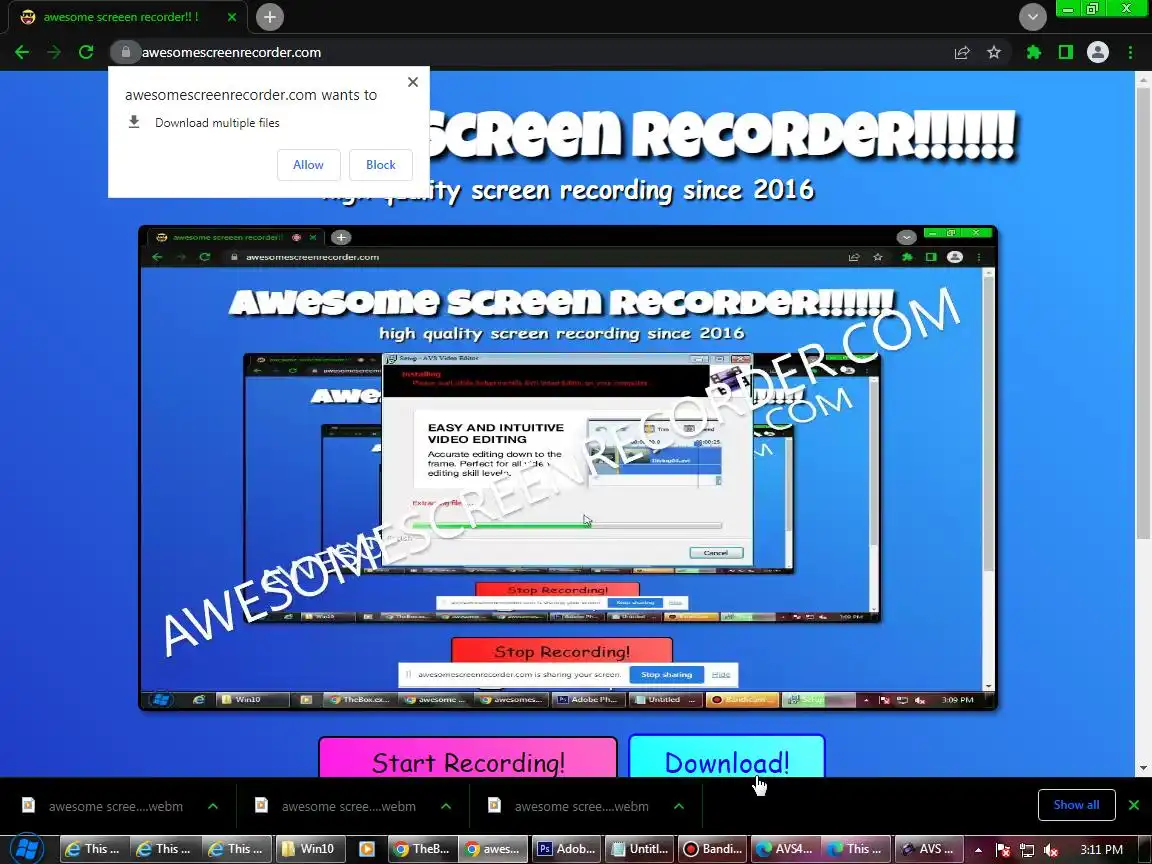Image resolution: width=1152 pixels, height=864 pixels.
Task: Switch to awes... Chrome taskbar window
Action: click(x=494, y=849)
